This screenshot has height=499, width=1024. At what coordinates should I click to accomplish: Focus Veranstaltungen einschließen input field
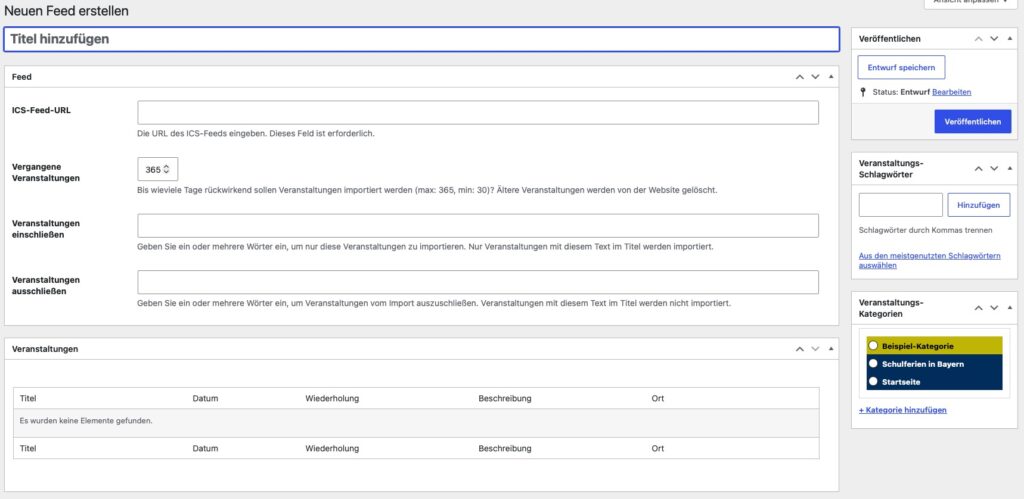click(x=477, y=225)
